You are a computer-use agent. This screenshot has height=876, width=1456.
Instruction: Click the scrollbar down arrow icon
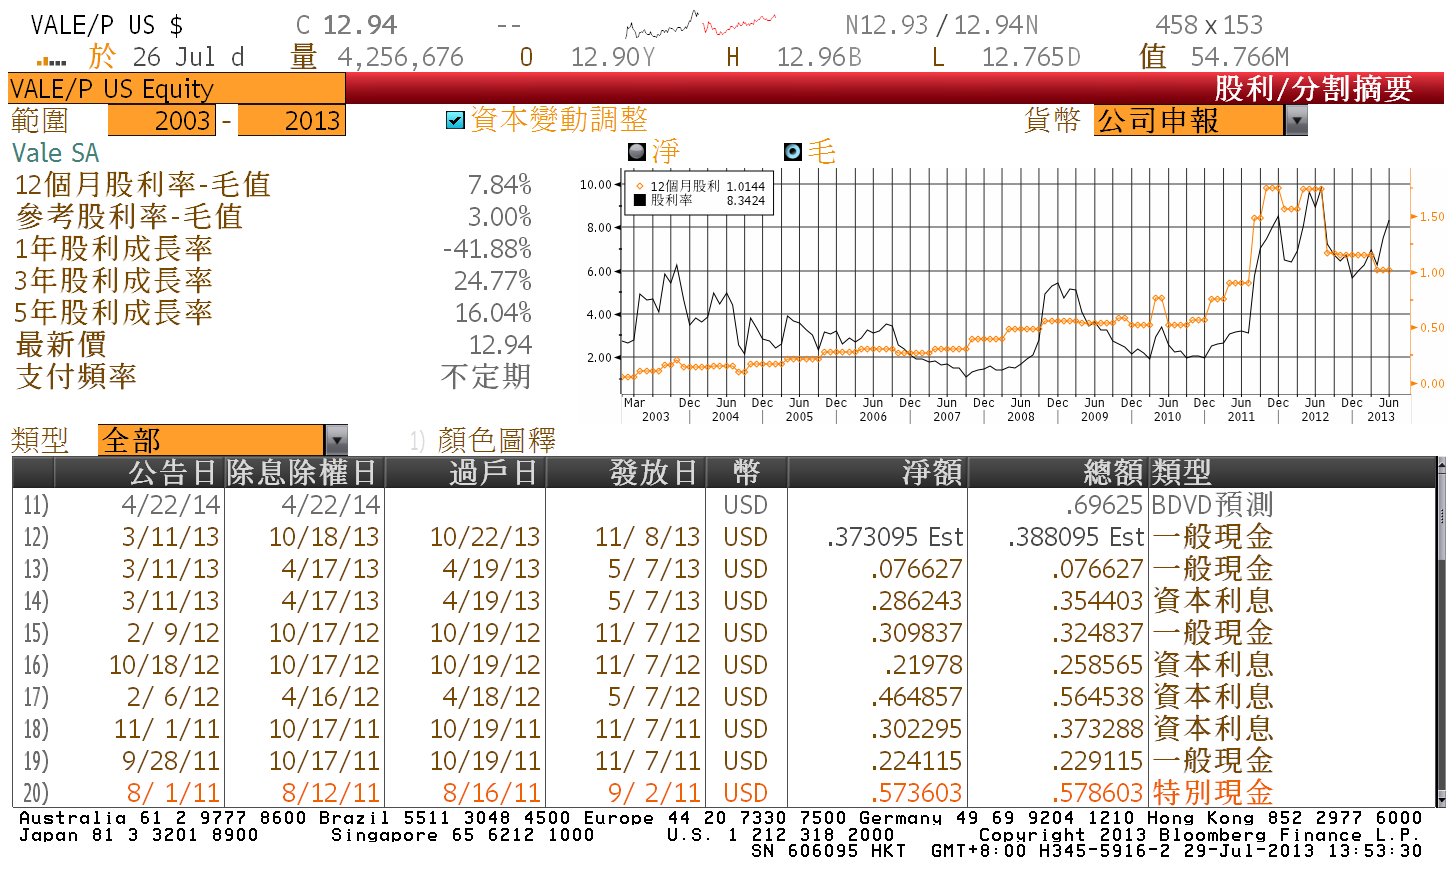pos(1440,800)
